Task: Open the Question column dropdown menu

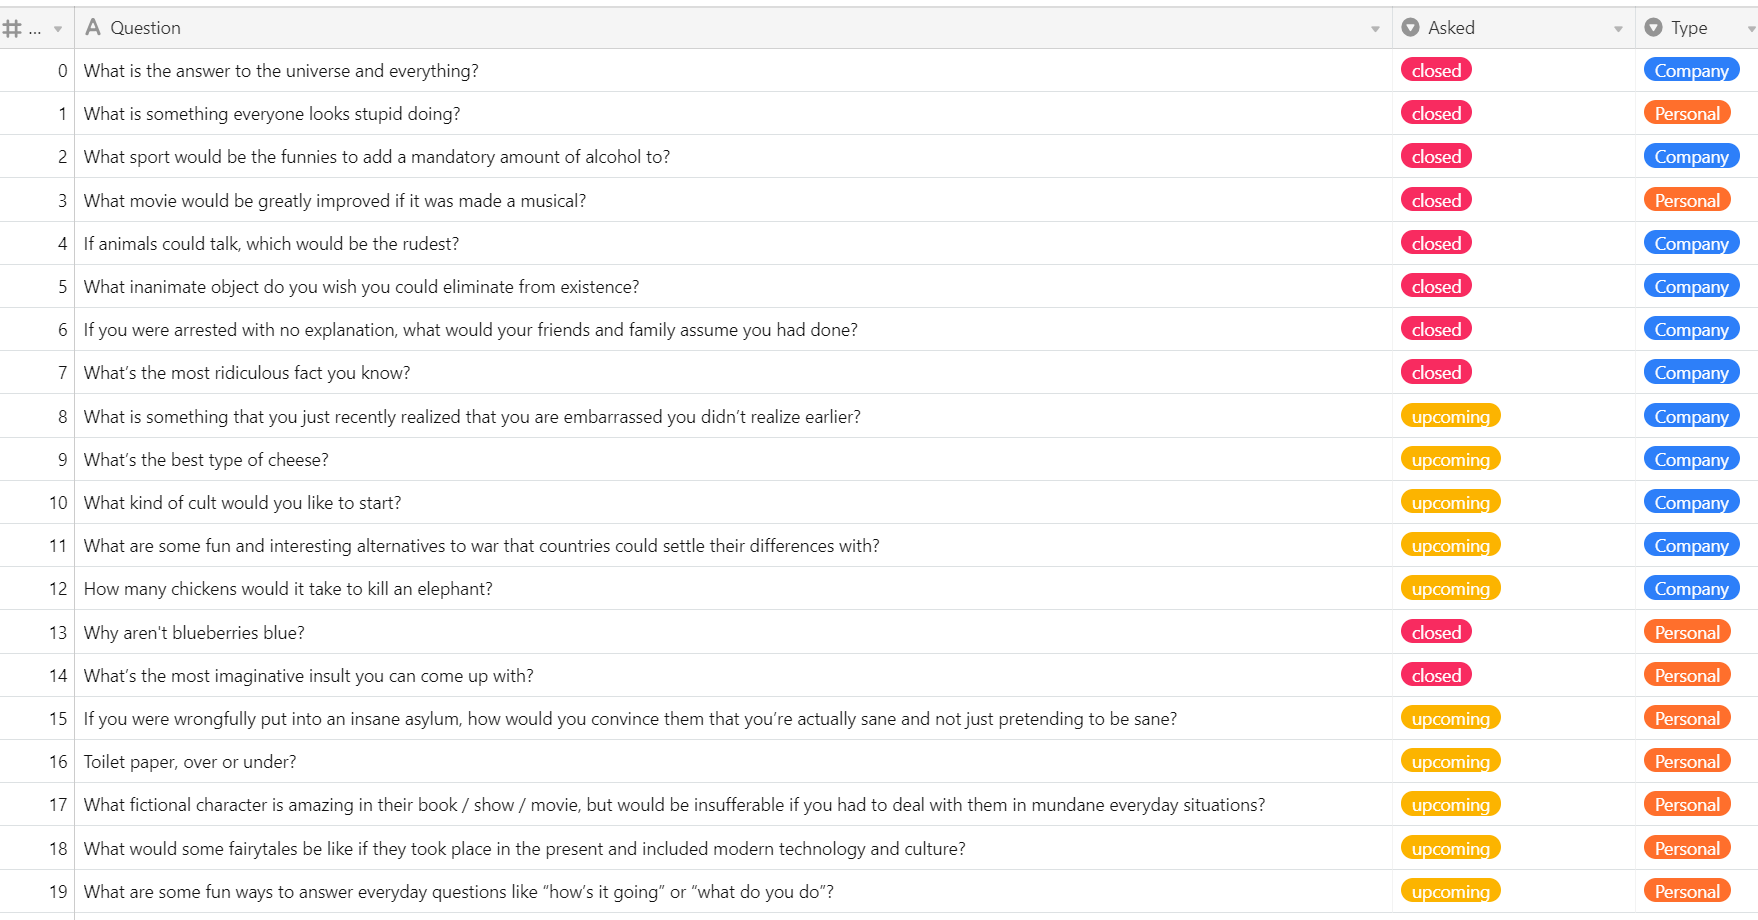Action: pyautogui.click(x=1375, y=27)
